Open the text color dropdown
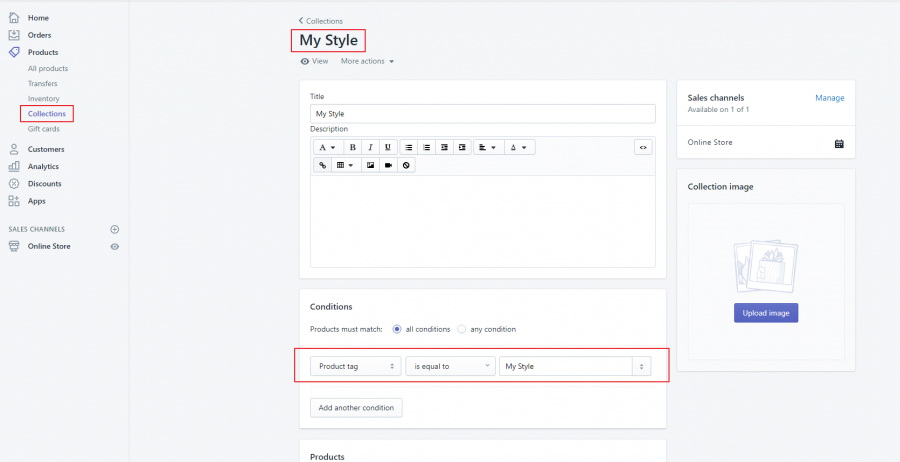The height and width of the screenshot is (462, 900). pyautogui.click(x=519, y=147)
